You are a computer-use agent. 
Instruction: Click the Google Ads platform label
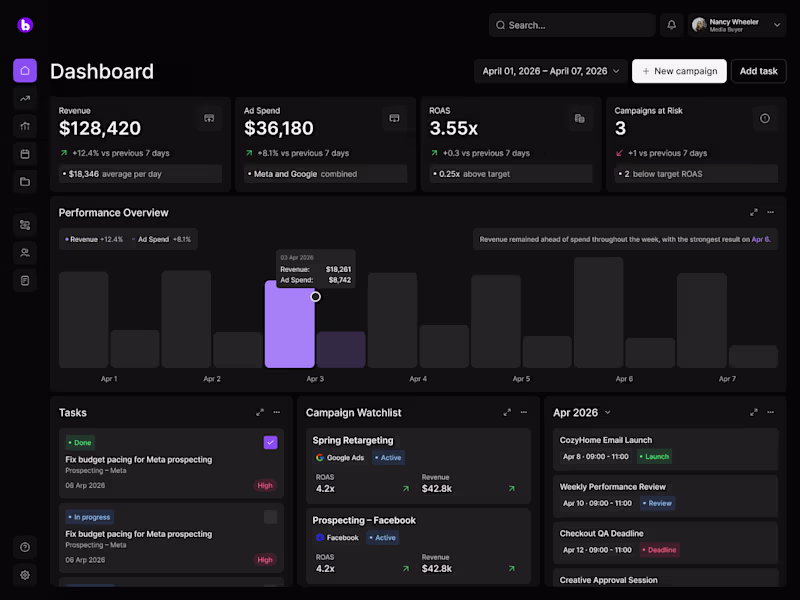340,458
